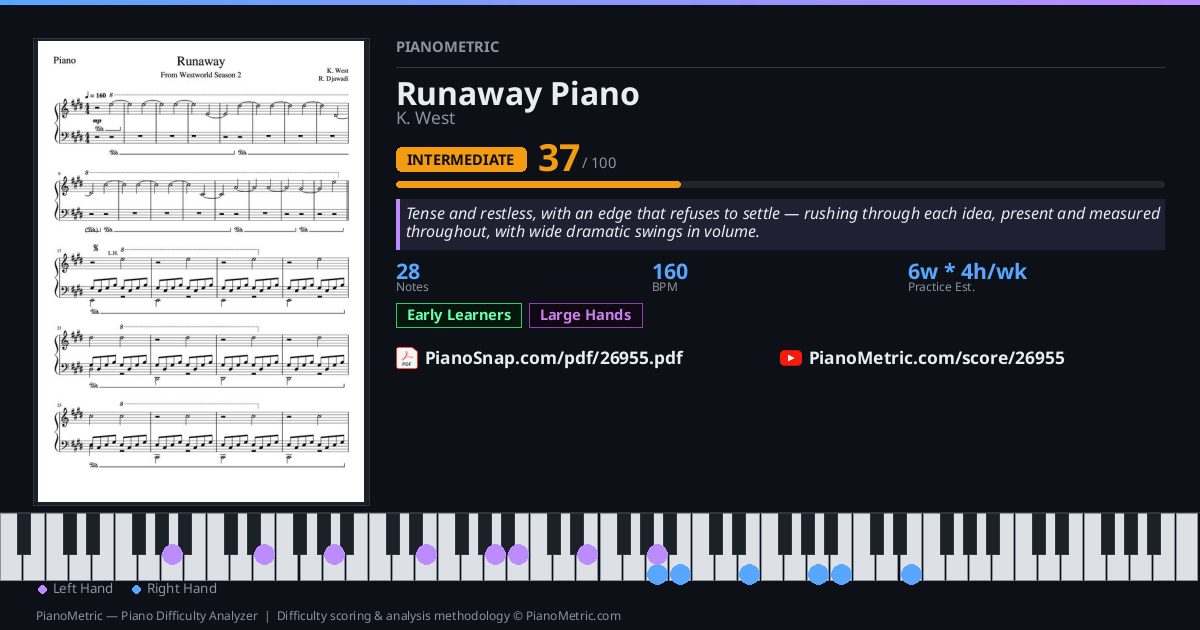Screen dimensions: 1200x630
Task: Click the red PDF file icon
Action: 407,358
